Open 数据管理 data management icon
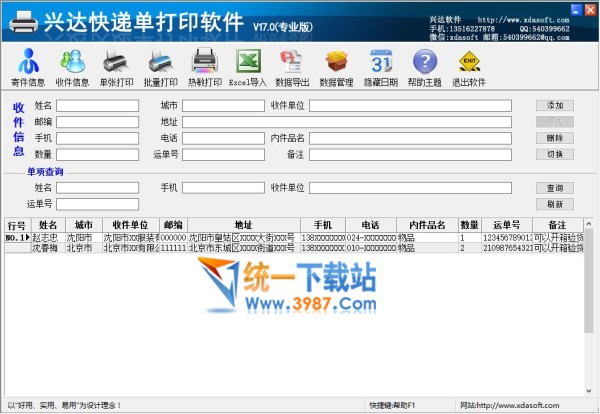This screenshot has width=600, height=414. click(x=336, y=66)
